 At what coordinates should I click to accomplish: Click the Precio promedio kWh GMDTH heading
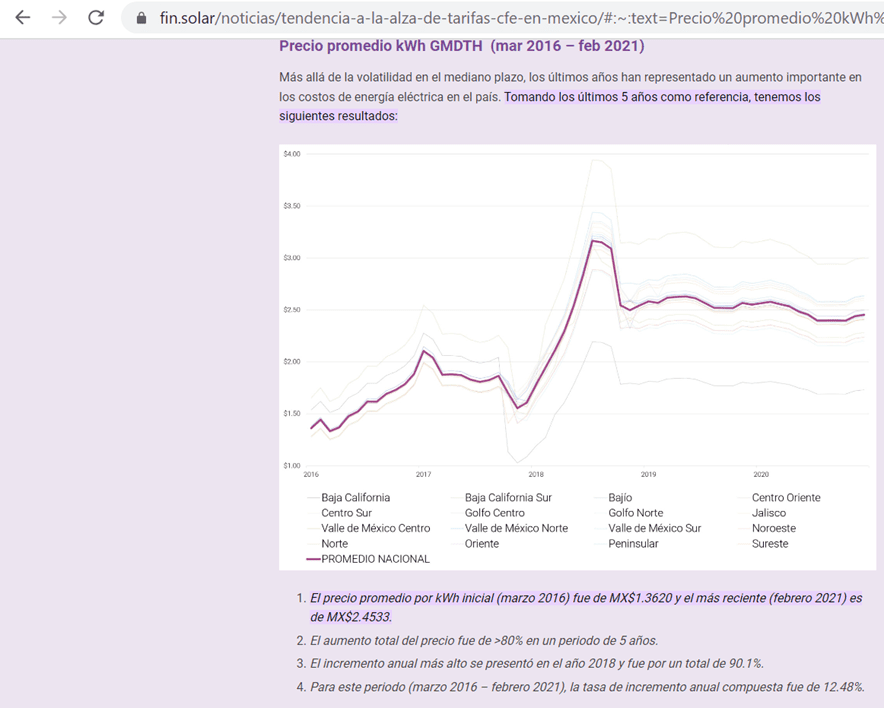pos(461,46)
